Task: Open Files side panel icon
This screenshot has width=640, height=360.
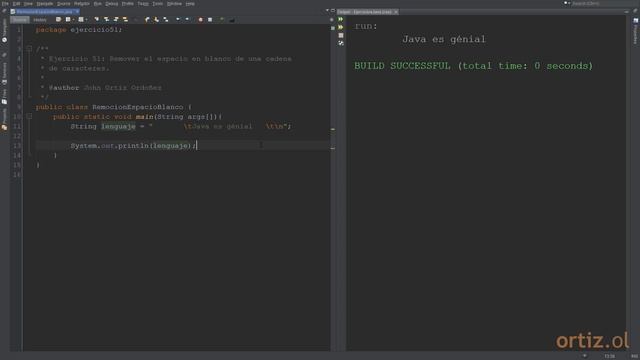Action: (x=4, y=95)
